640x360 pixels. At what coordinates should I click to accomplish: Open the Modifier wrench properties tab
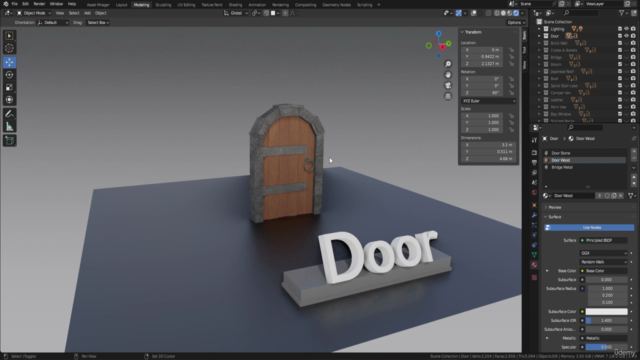(x=534, y=215)
